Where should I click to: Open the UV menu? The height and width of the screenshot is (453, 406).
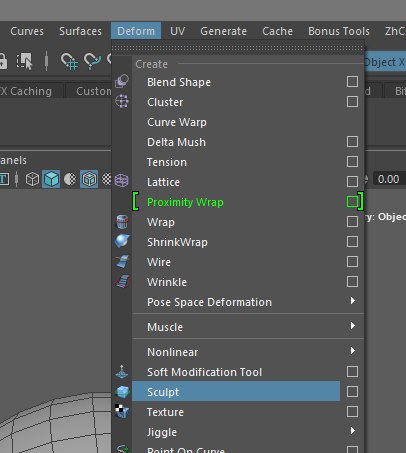click(x=177, y=31)
